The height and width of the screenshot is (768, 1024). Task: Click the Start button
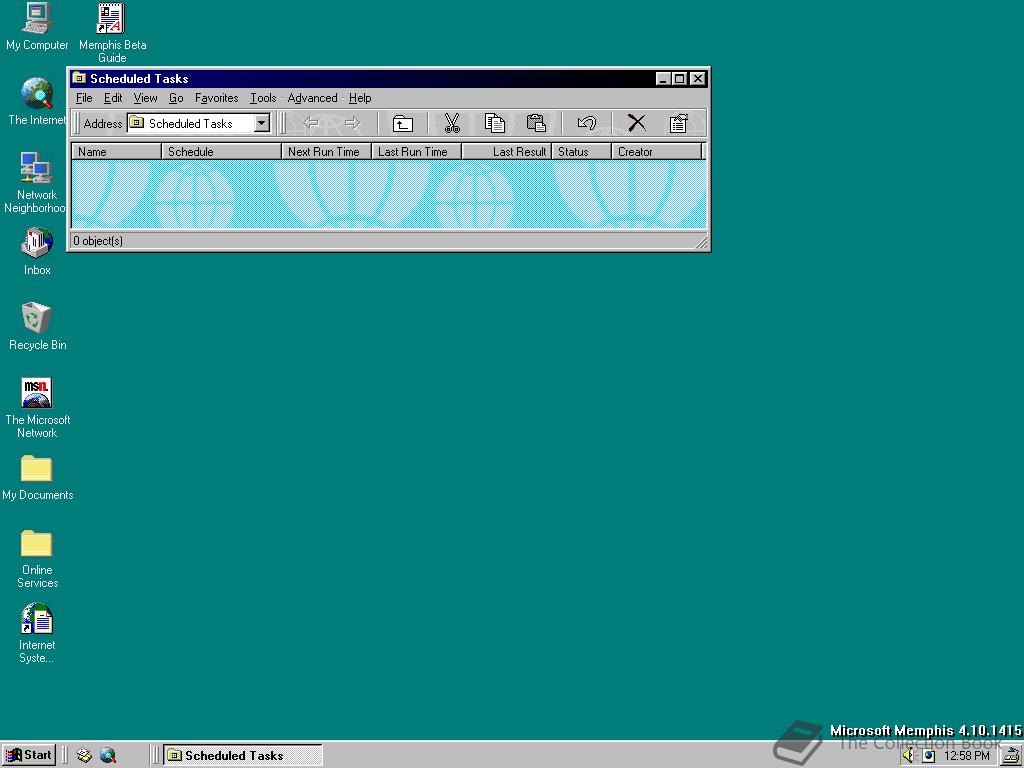(29, 756)
